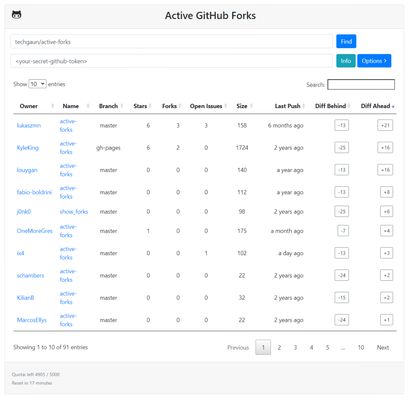Sort by the Owner column header

click(x=29, y=106)
